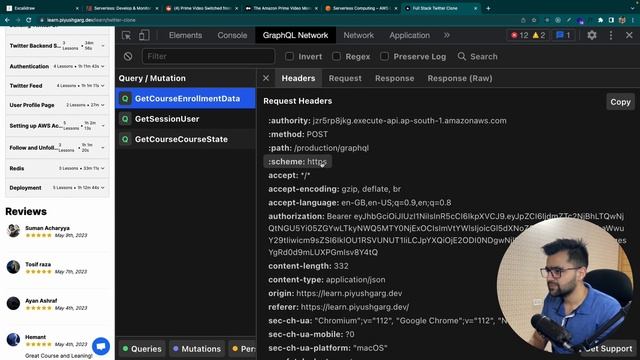
Task: Enable the Preserve Log checkbox
Action: (x=384, y=56)
